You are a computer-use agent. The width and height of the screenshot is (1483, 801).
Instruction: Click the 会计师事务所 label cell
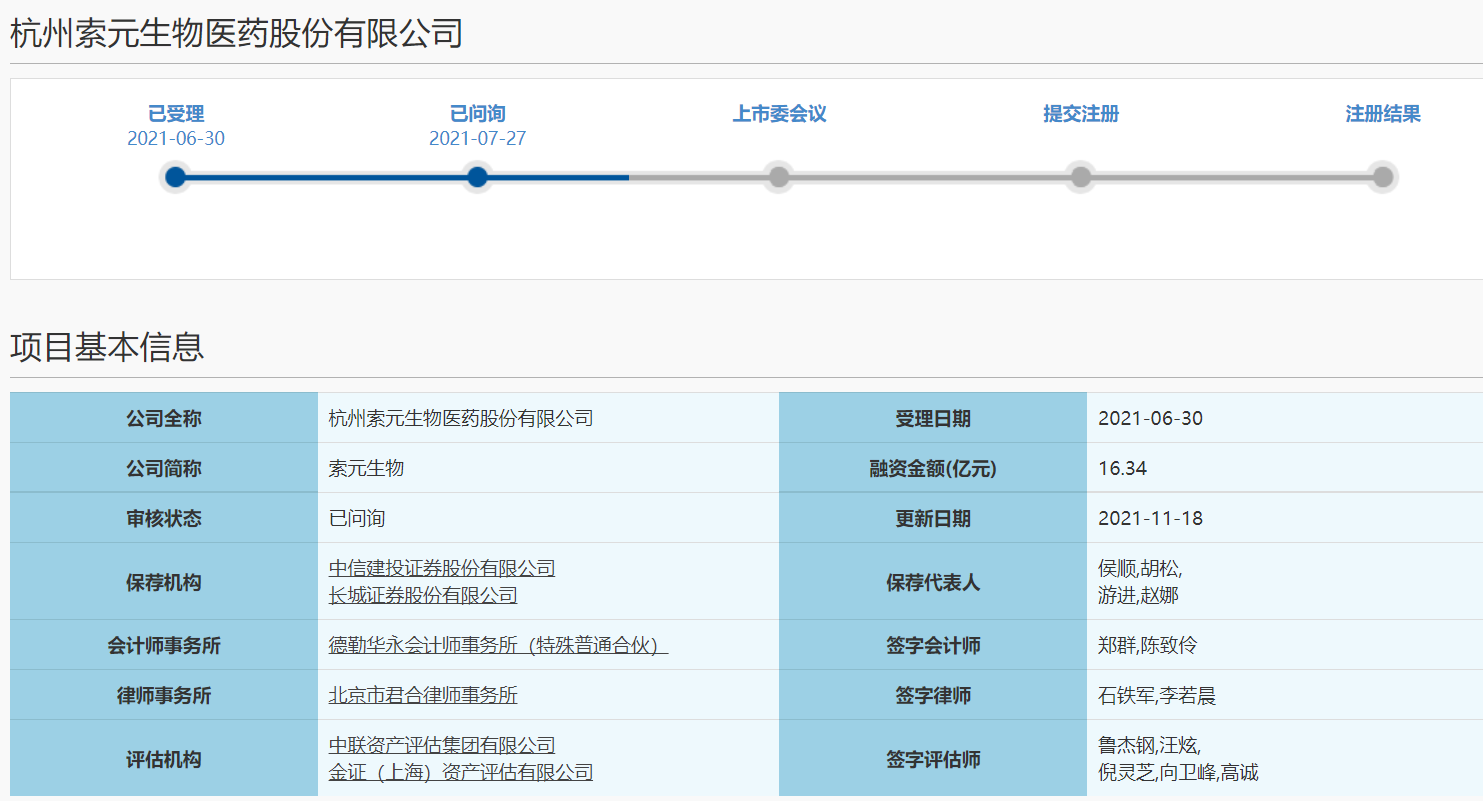pyautogui.click(x=164, y=645)
